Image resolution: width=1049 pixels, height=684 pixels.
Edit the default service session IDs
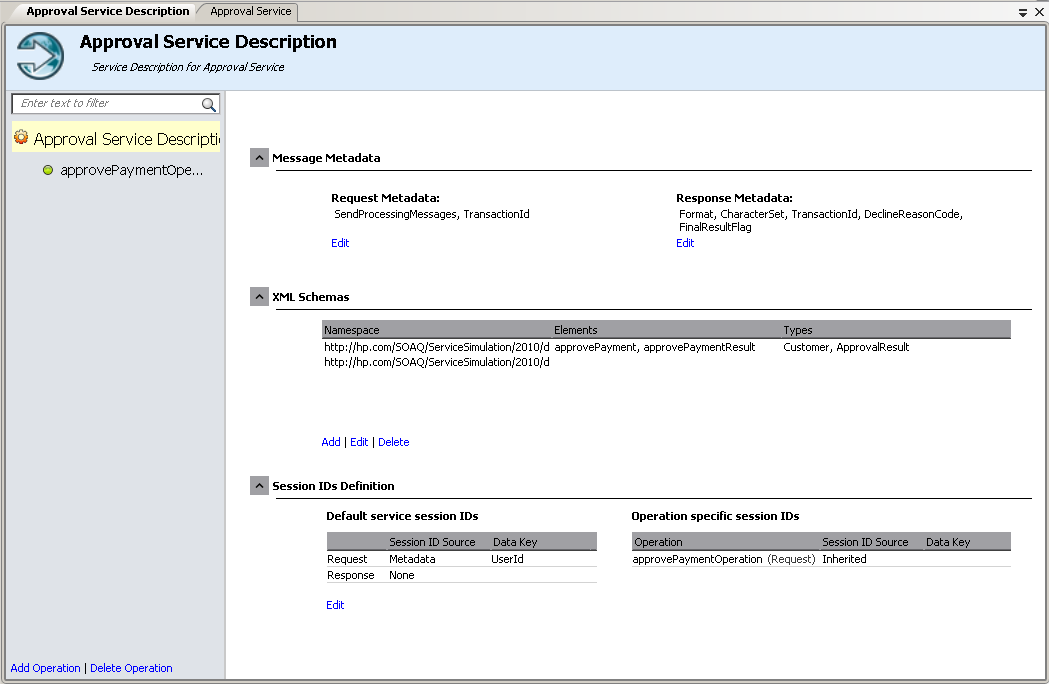pyautogui.click(x=335, y=605)
